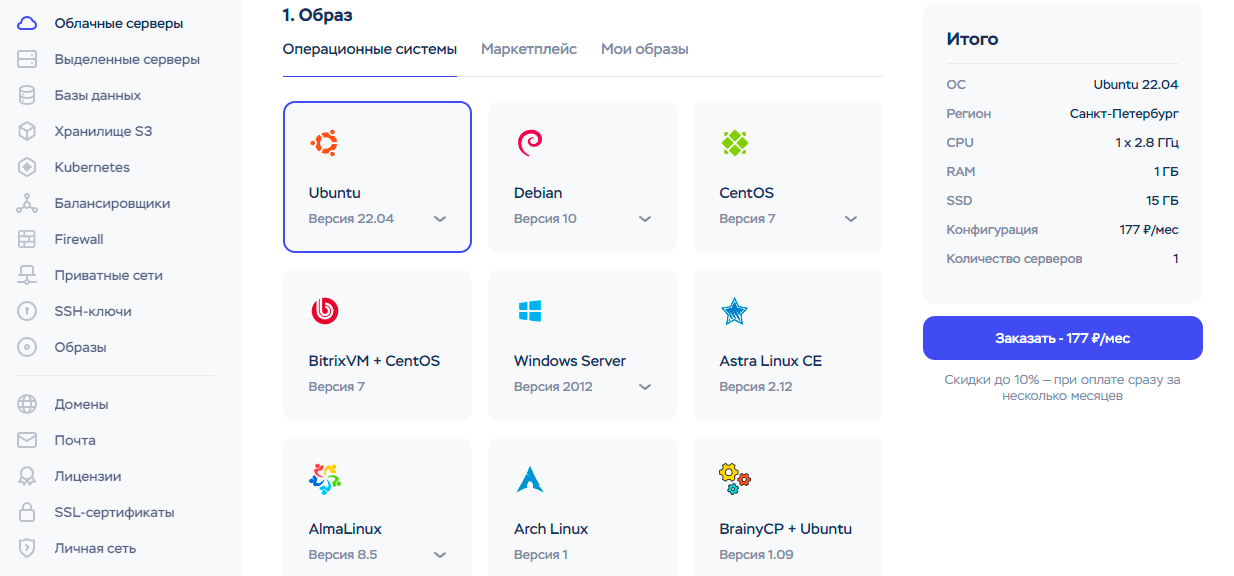Open Домены in the sidebar
The width and height of the screenshot is (1234, 576).
pyautogui.click(x=81, y=404)
